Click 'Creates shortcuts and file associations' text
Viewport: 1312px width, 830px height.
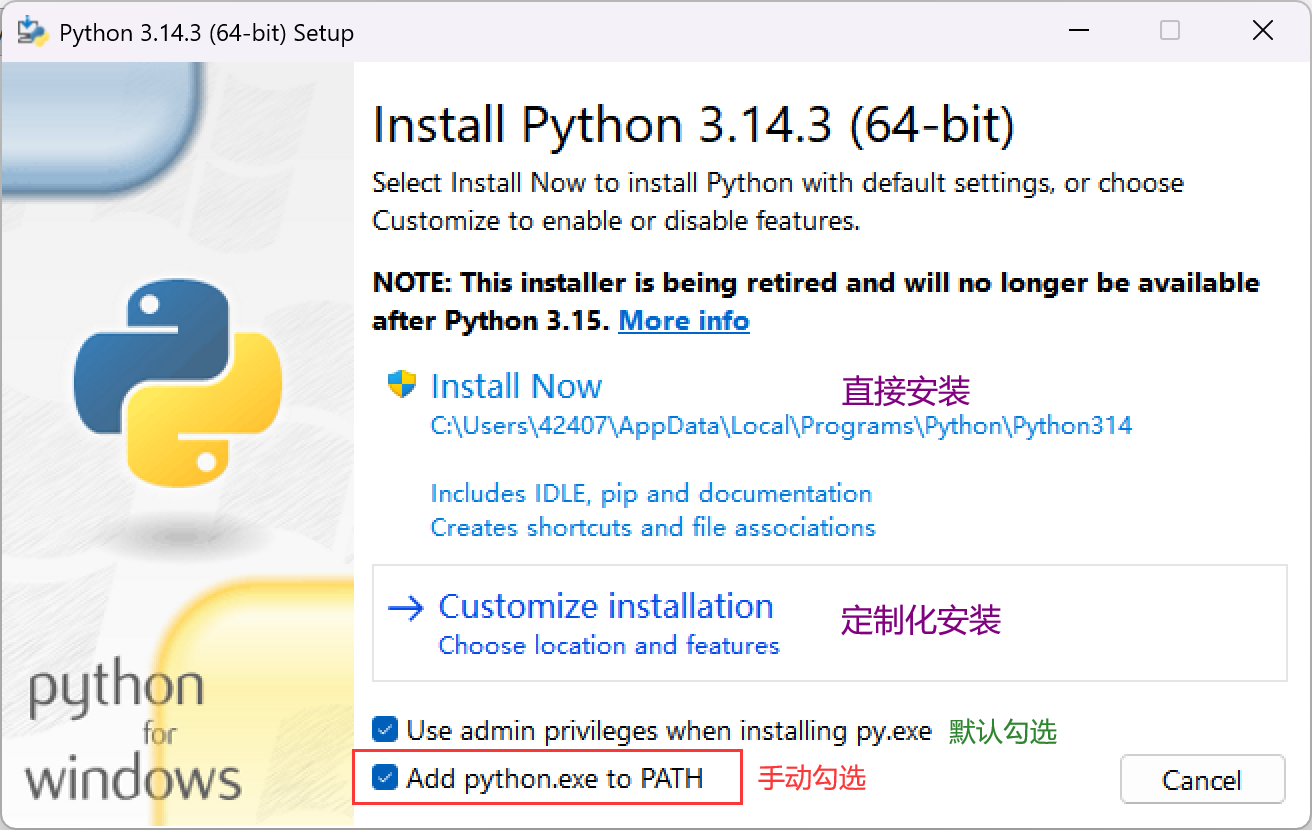coord(653,527)
